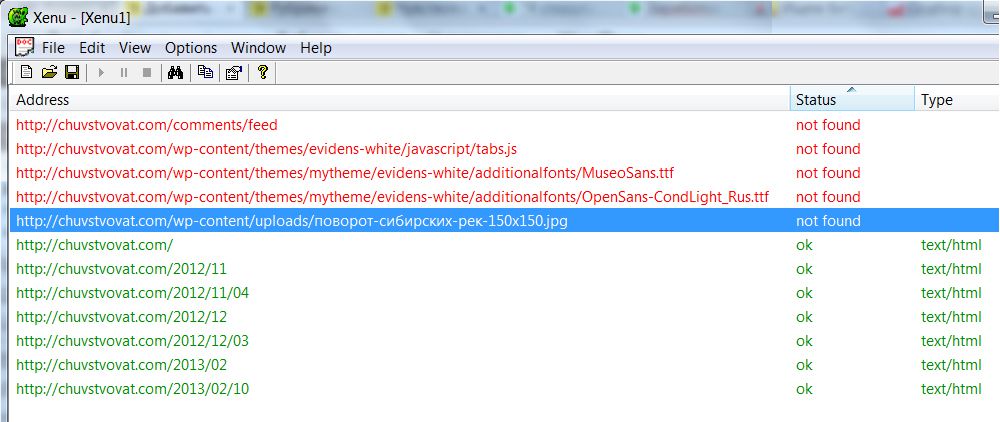Select the chuvstvovat.com/2012/11 address row

coord(121,269)
